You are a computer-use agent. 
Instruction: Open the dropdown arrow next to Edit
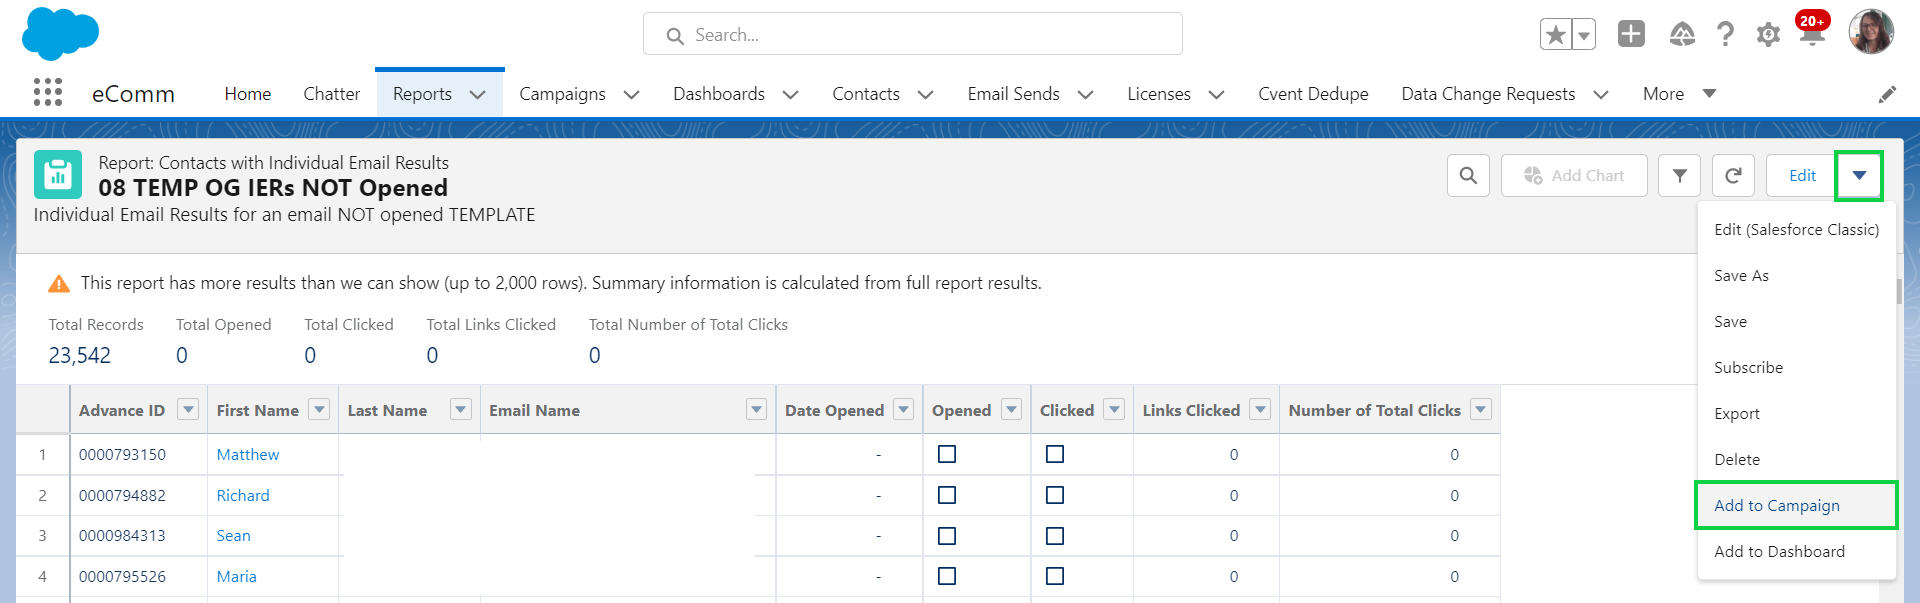1859,176
